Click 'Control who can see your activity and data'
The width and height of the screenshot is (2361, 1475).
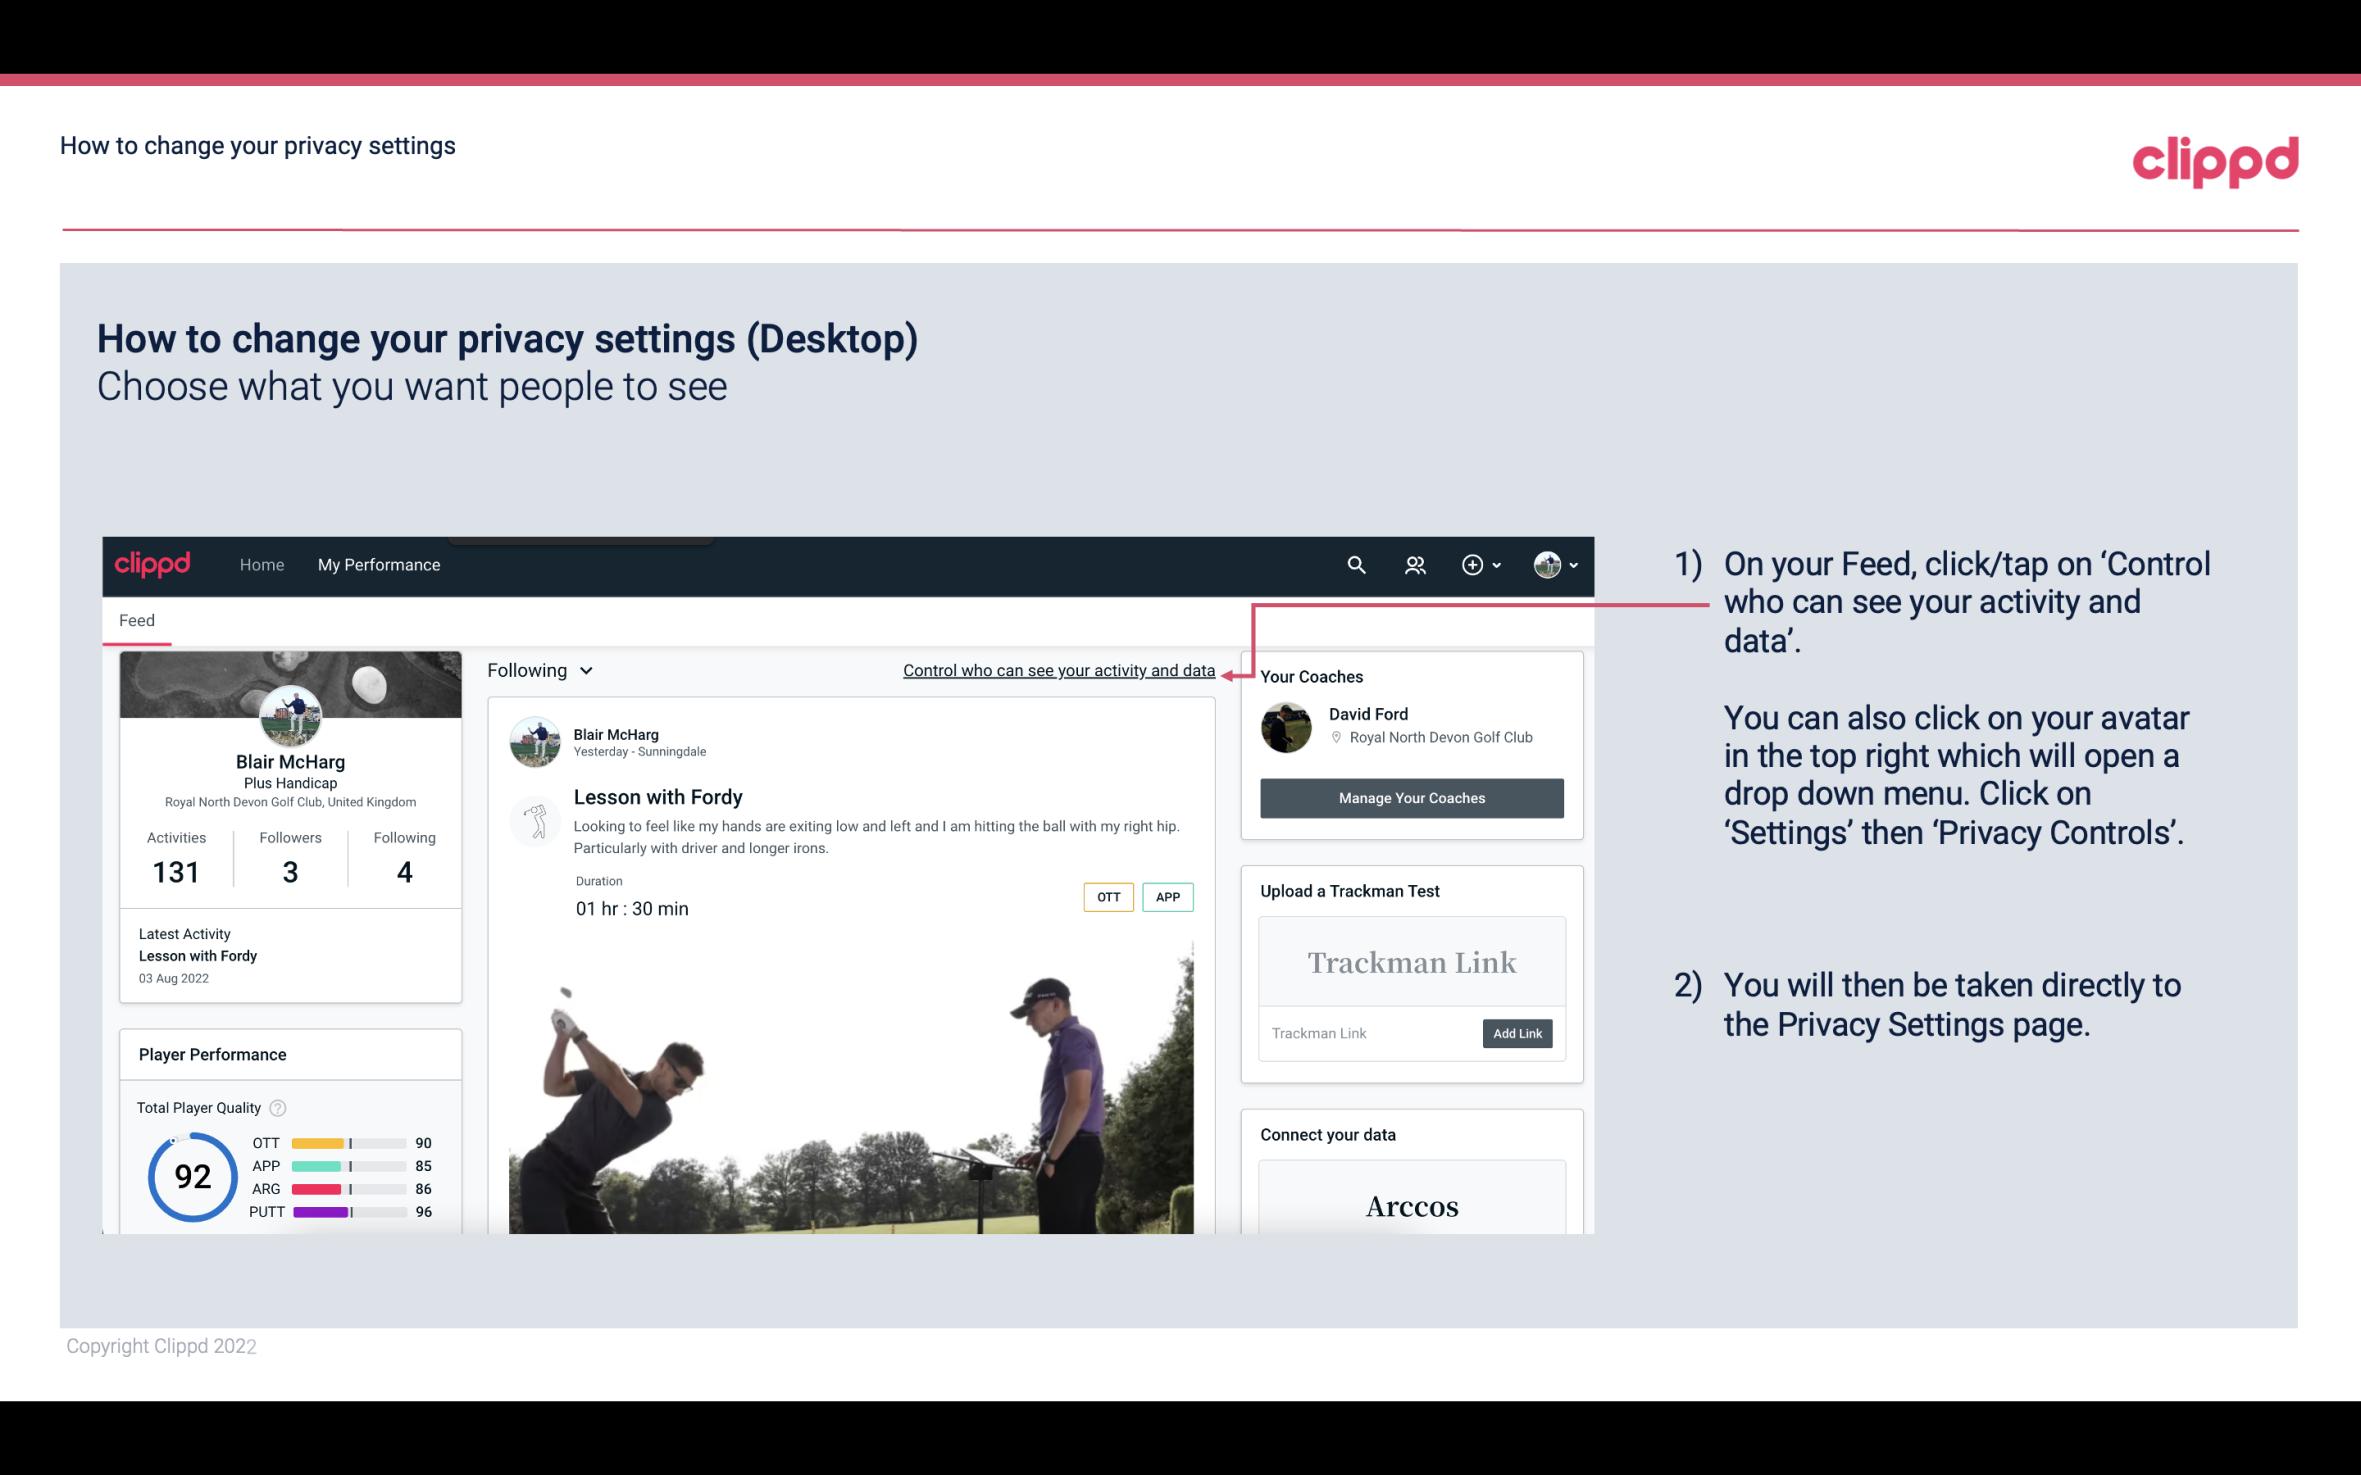click(x=1057, y=670)
